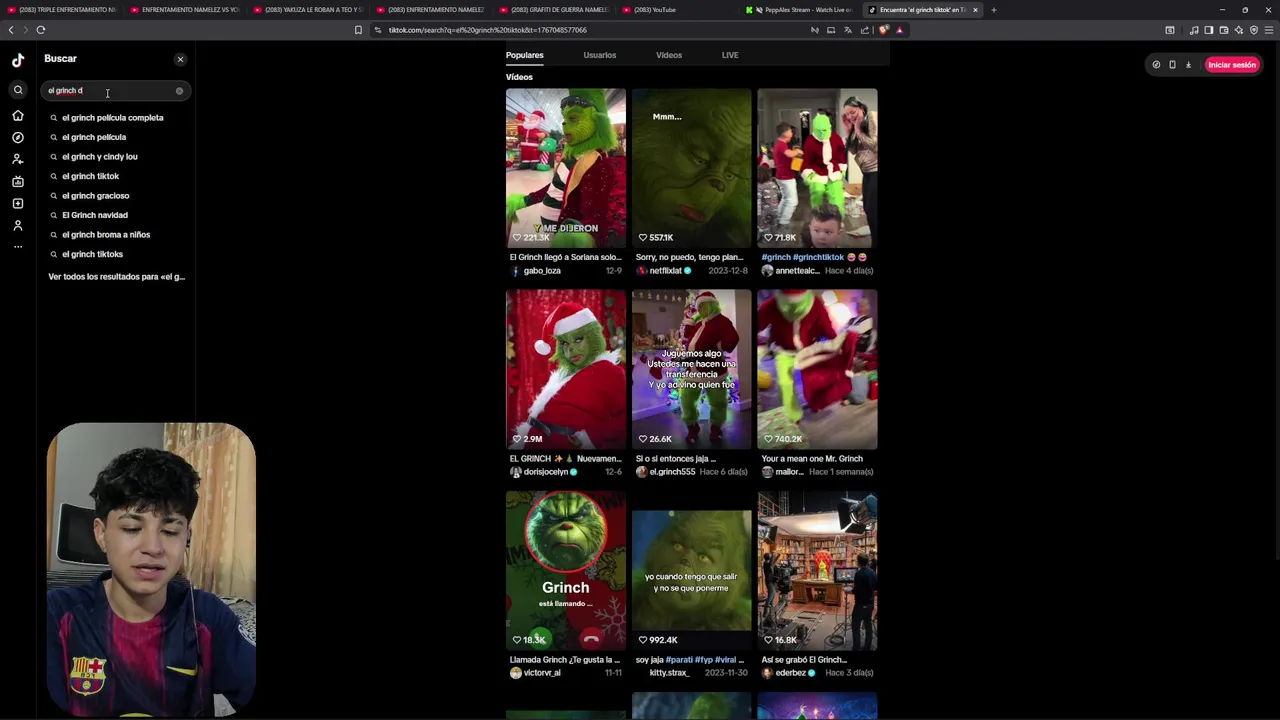Screen dimensions: 1280x720
Task: Click the address bar URL
Action: click(x=487, y=30)
